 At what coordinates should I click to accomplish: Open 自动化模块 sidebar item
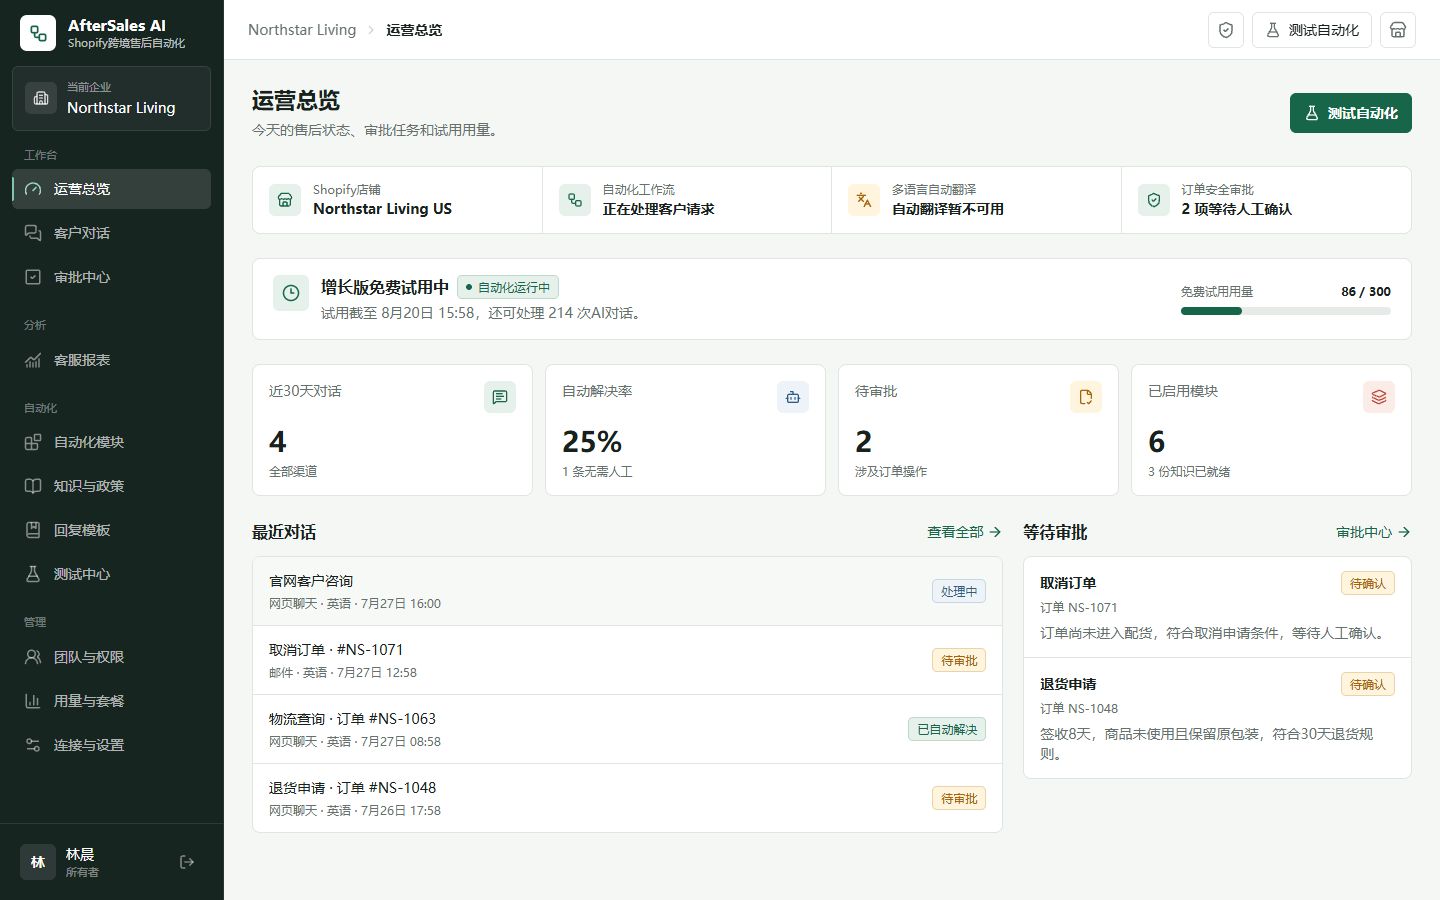coord(111,442)
